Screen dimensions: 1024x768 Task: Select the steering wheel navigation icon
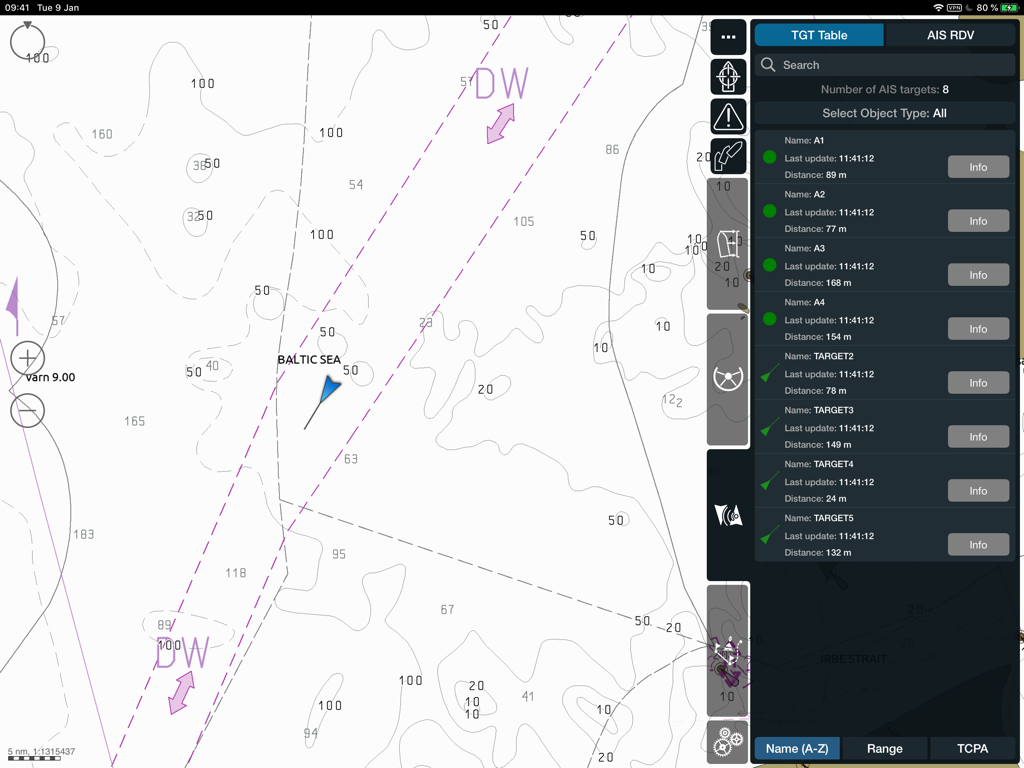point(728,378)
